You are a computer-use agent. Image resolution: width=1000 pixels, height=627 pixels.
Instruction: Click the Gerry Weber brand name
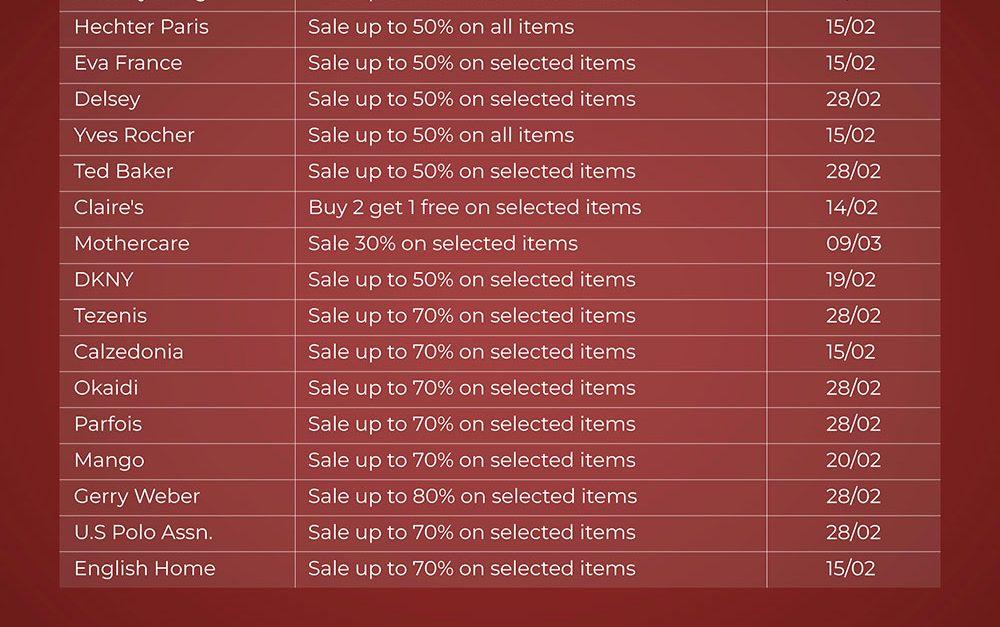[x=137, y=496]
